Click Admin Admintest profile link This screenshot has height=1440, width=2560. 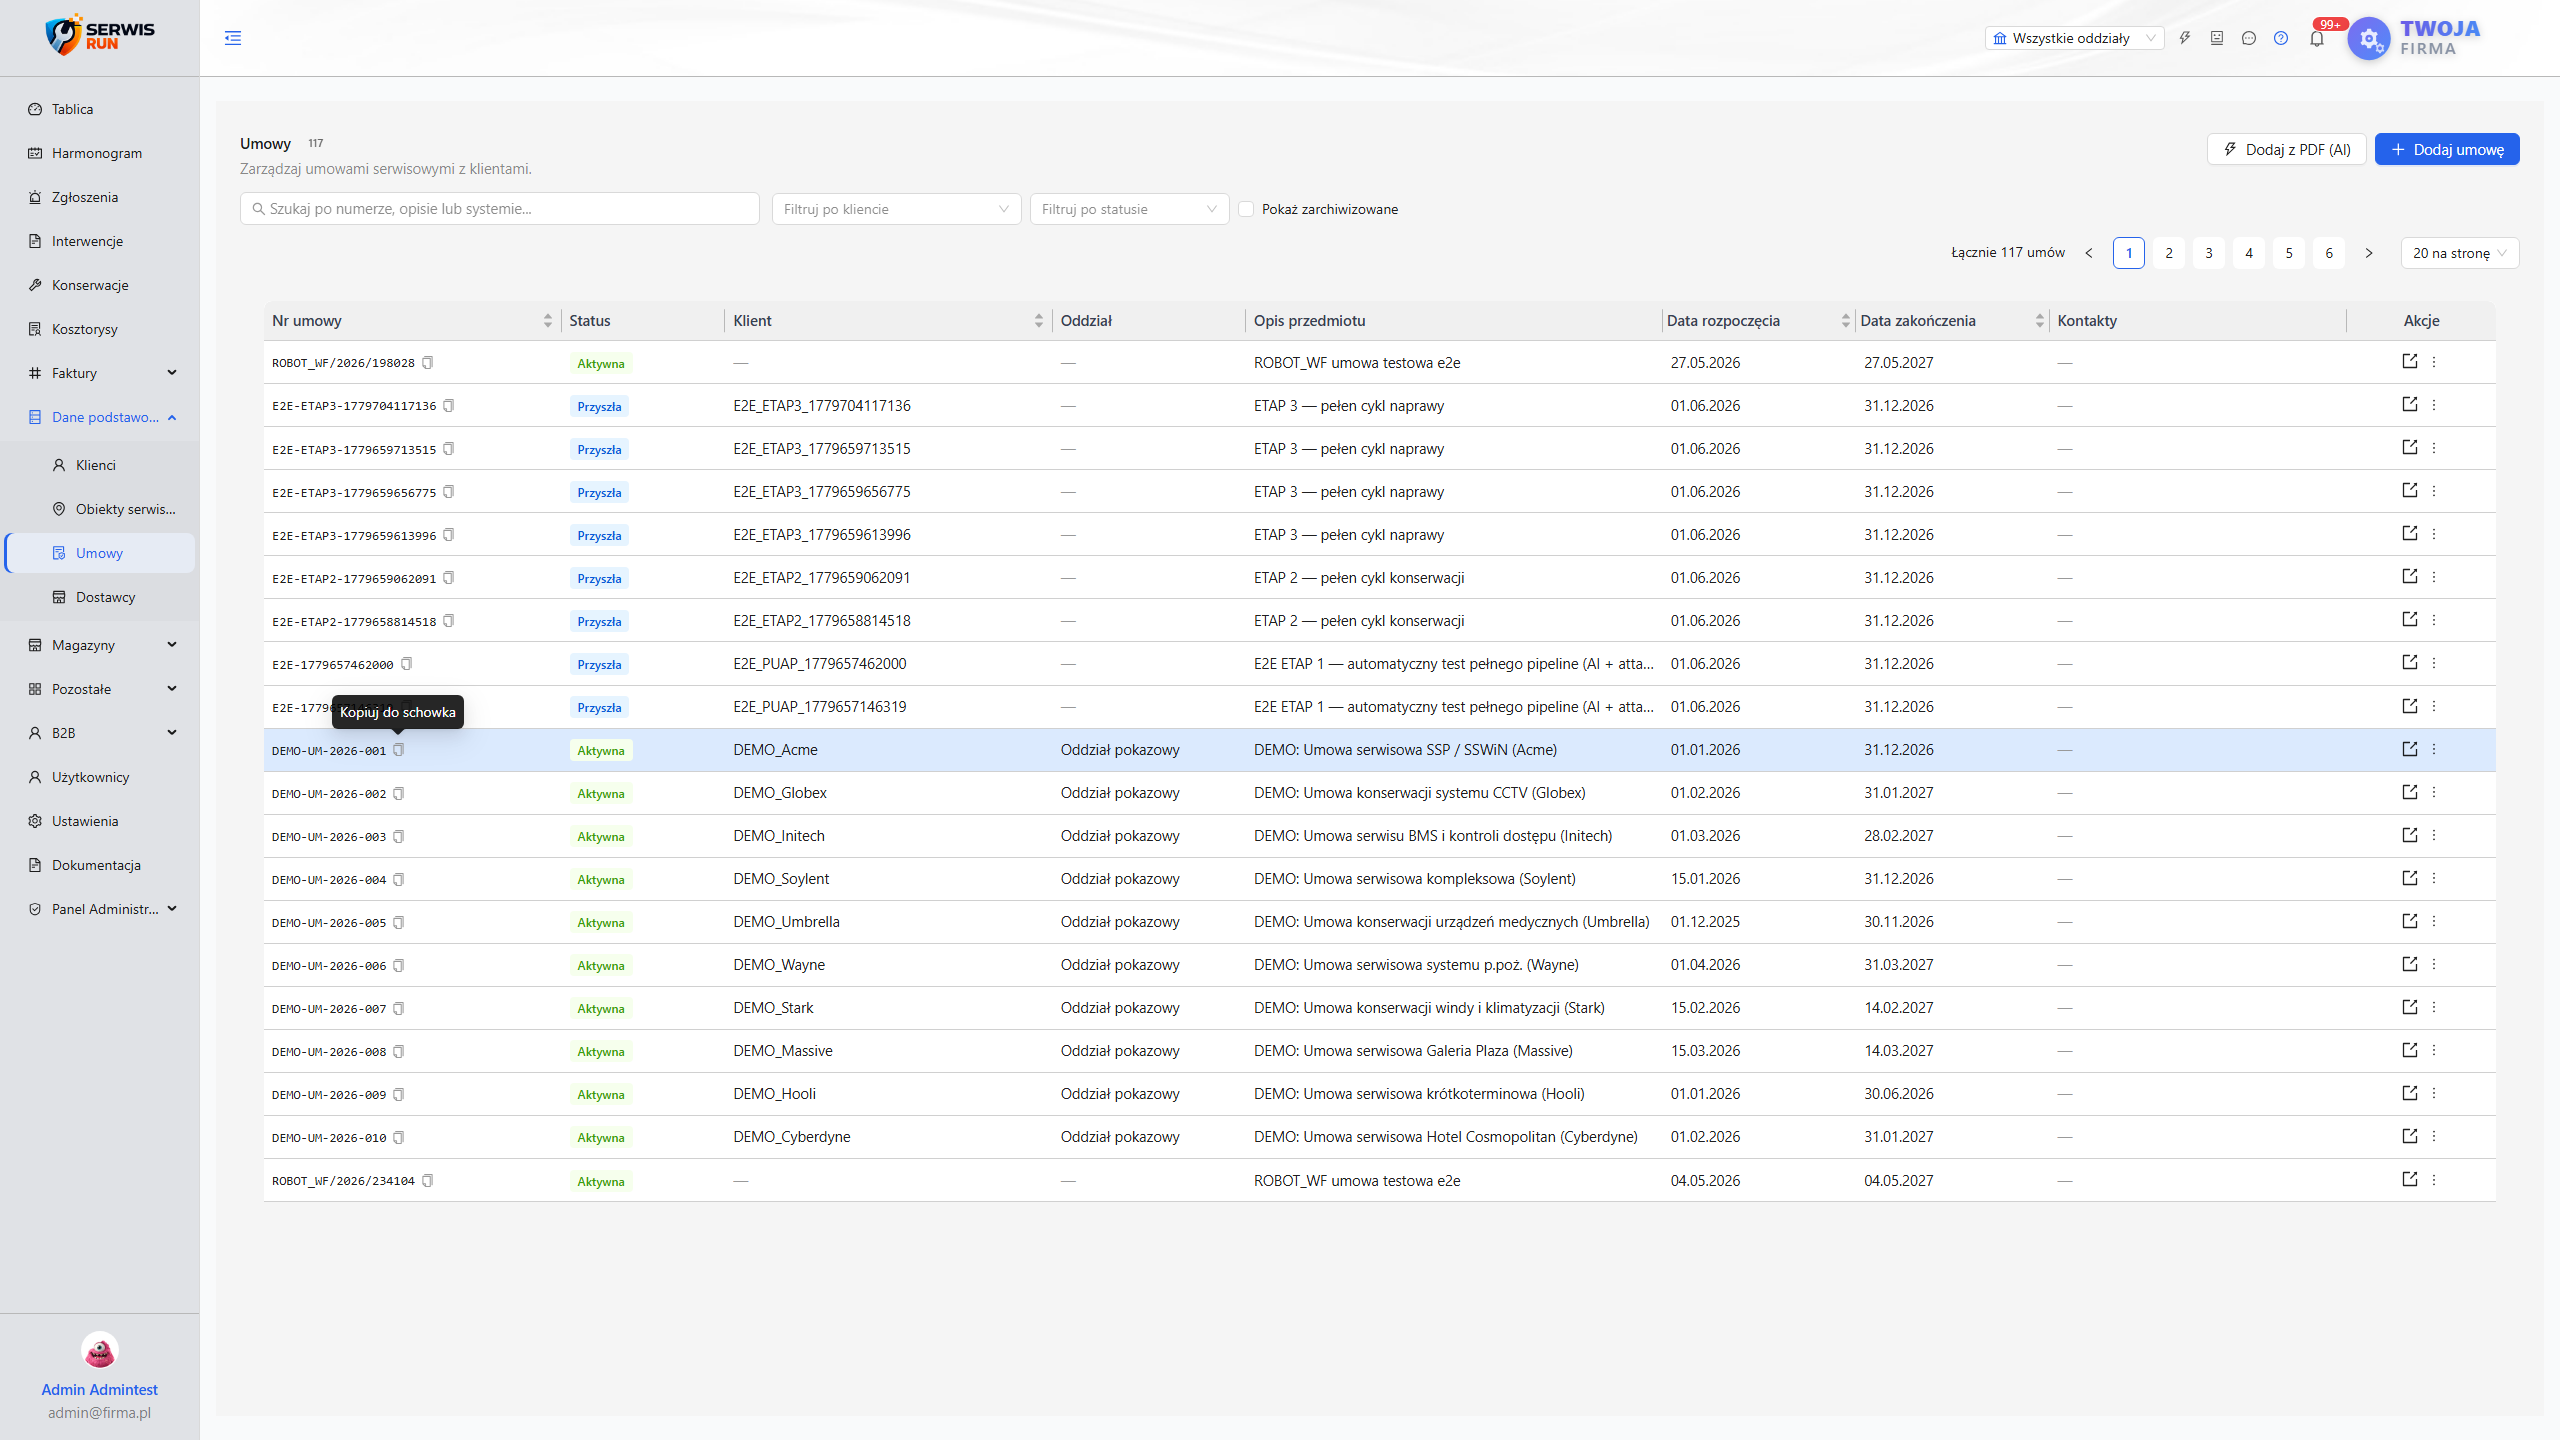point(100,1389)
